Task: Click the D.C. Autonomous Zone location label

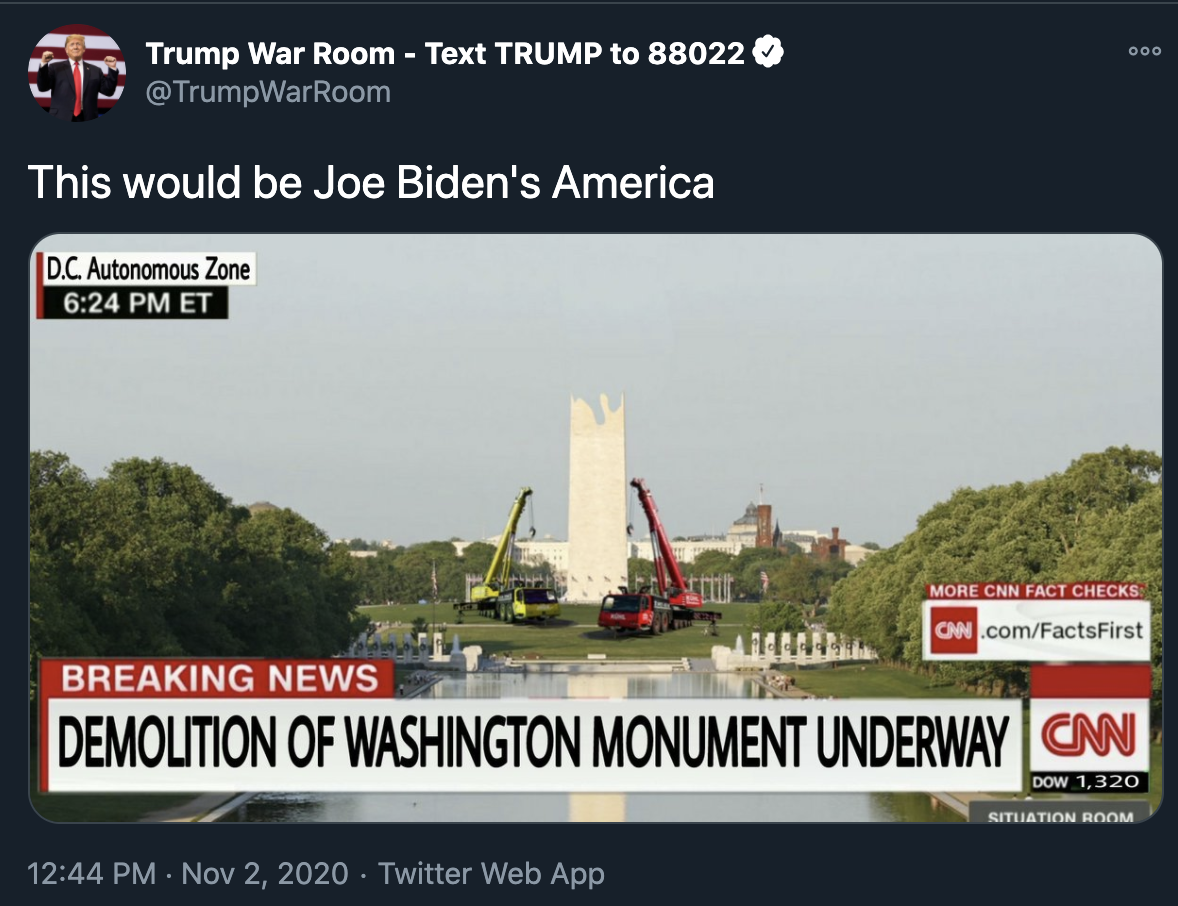Action: (x=146, y=269)
